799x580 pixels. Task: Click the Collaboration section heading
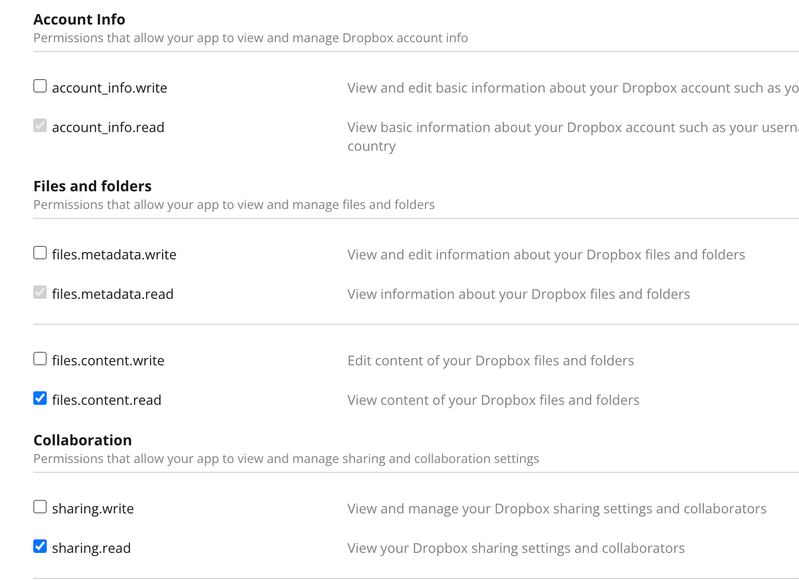82,440
